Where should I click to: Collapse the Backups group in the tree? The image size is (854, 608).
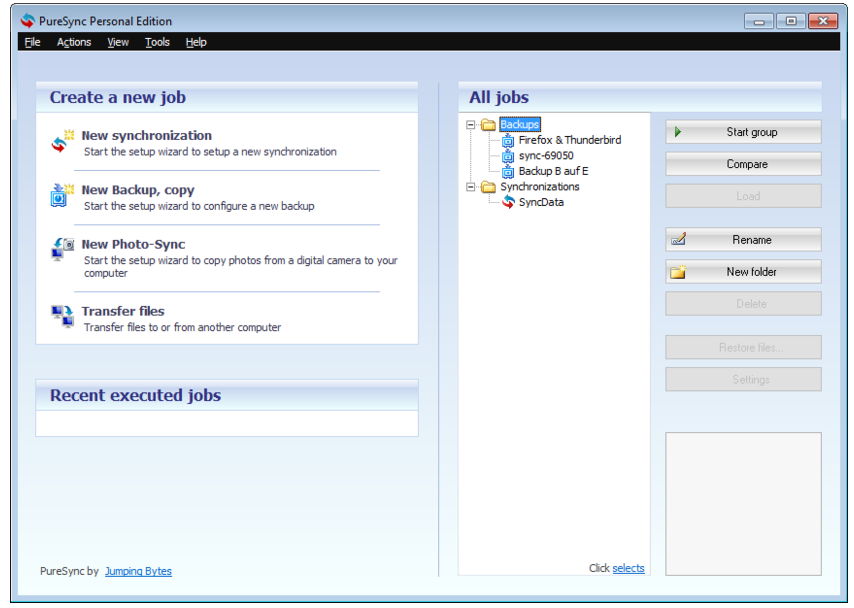click(471, 125)
